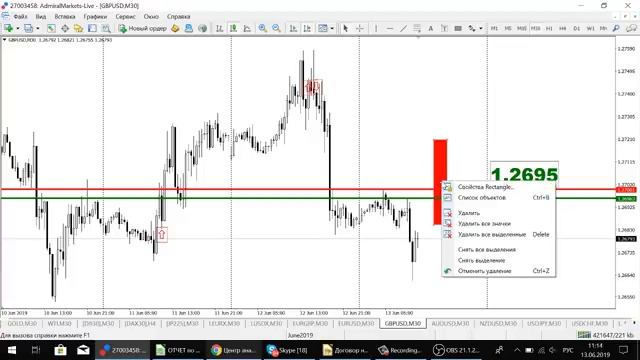
Task: Expand the arrows objects dropdown arrow
Action: pos(481,29)
